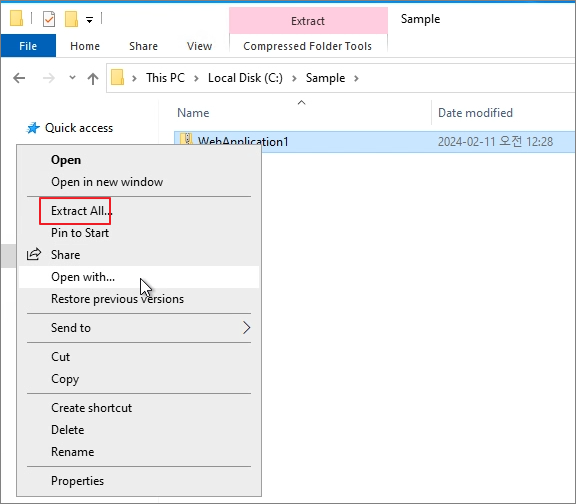Expand the Send to submenu arrow
This screenshot has width=576, height=504.
pos(246,327)
